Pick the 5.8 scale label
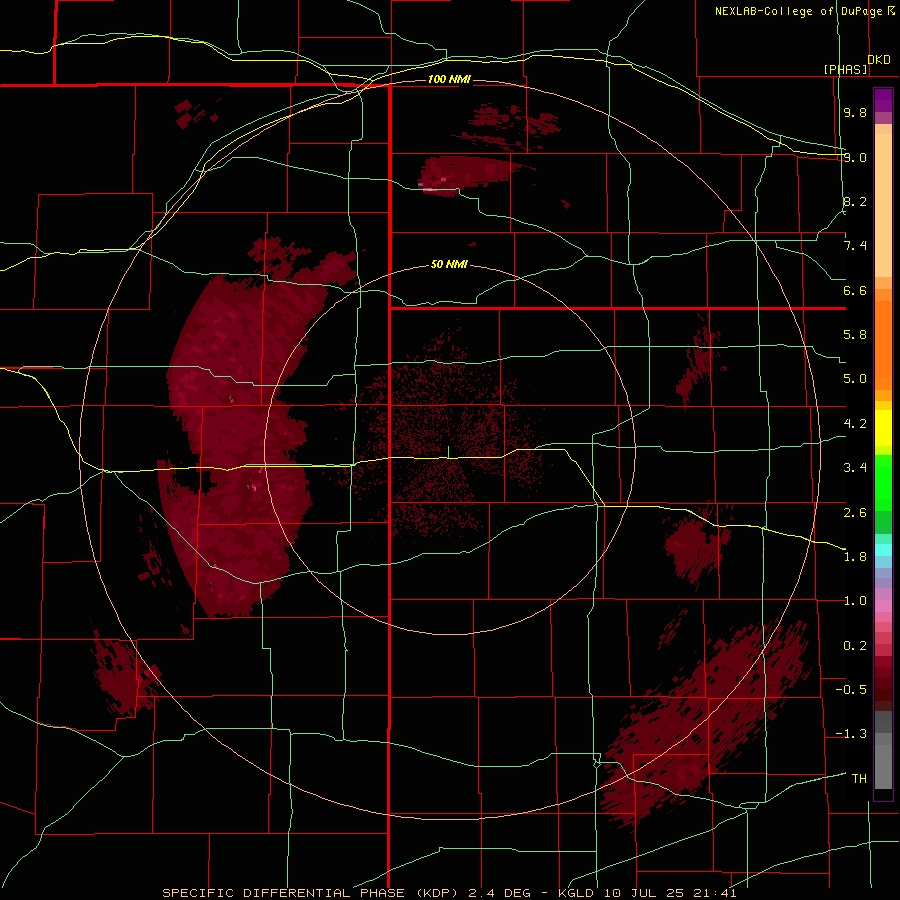 point(855,335)
